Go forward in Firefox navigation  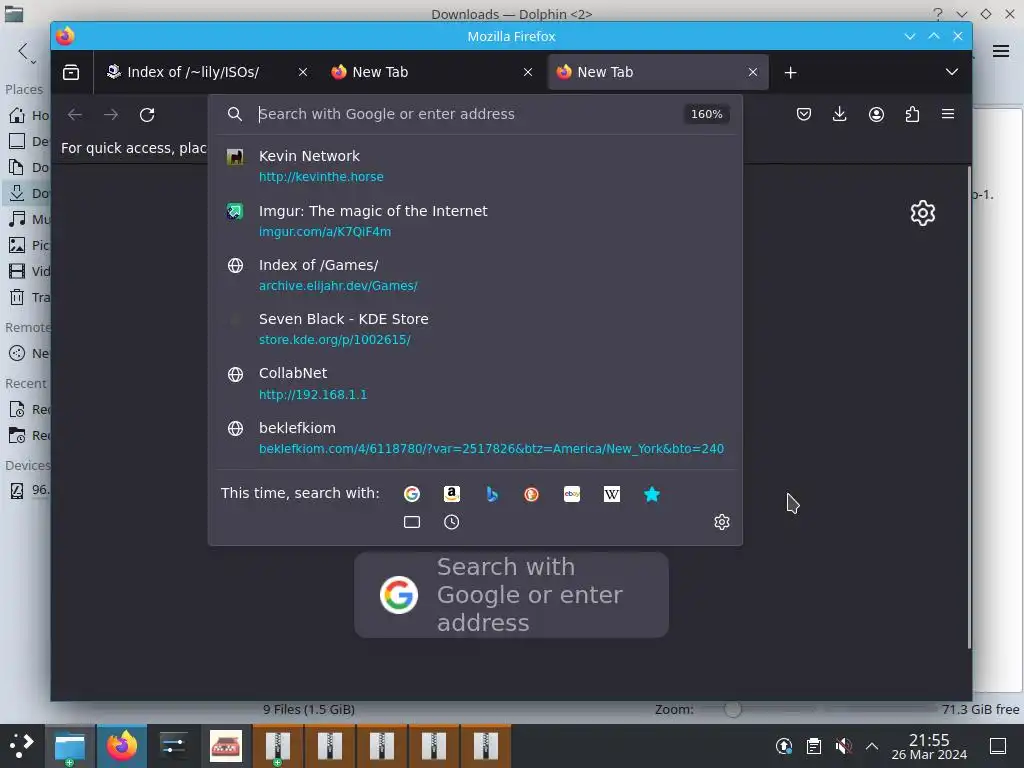[111, 115]
